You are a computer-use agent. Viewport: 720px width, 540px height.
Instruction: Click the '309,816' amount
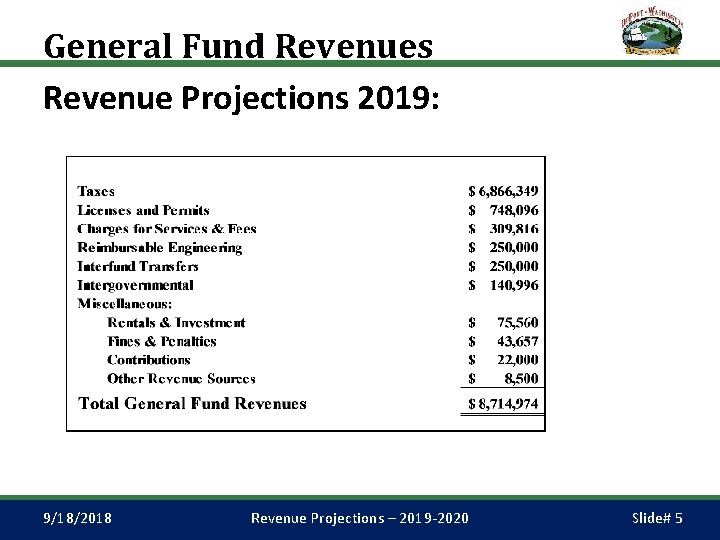(x=514, y=229)
